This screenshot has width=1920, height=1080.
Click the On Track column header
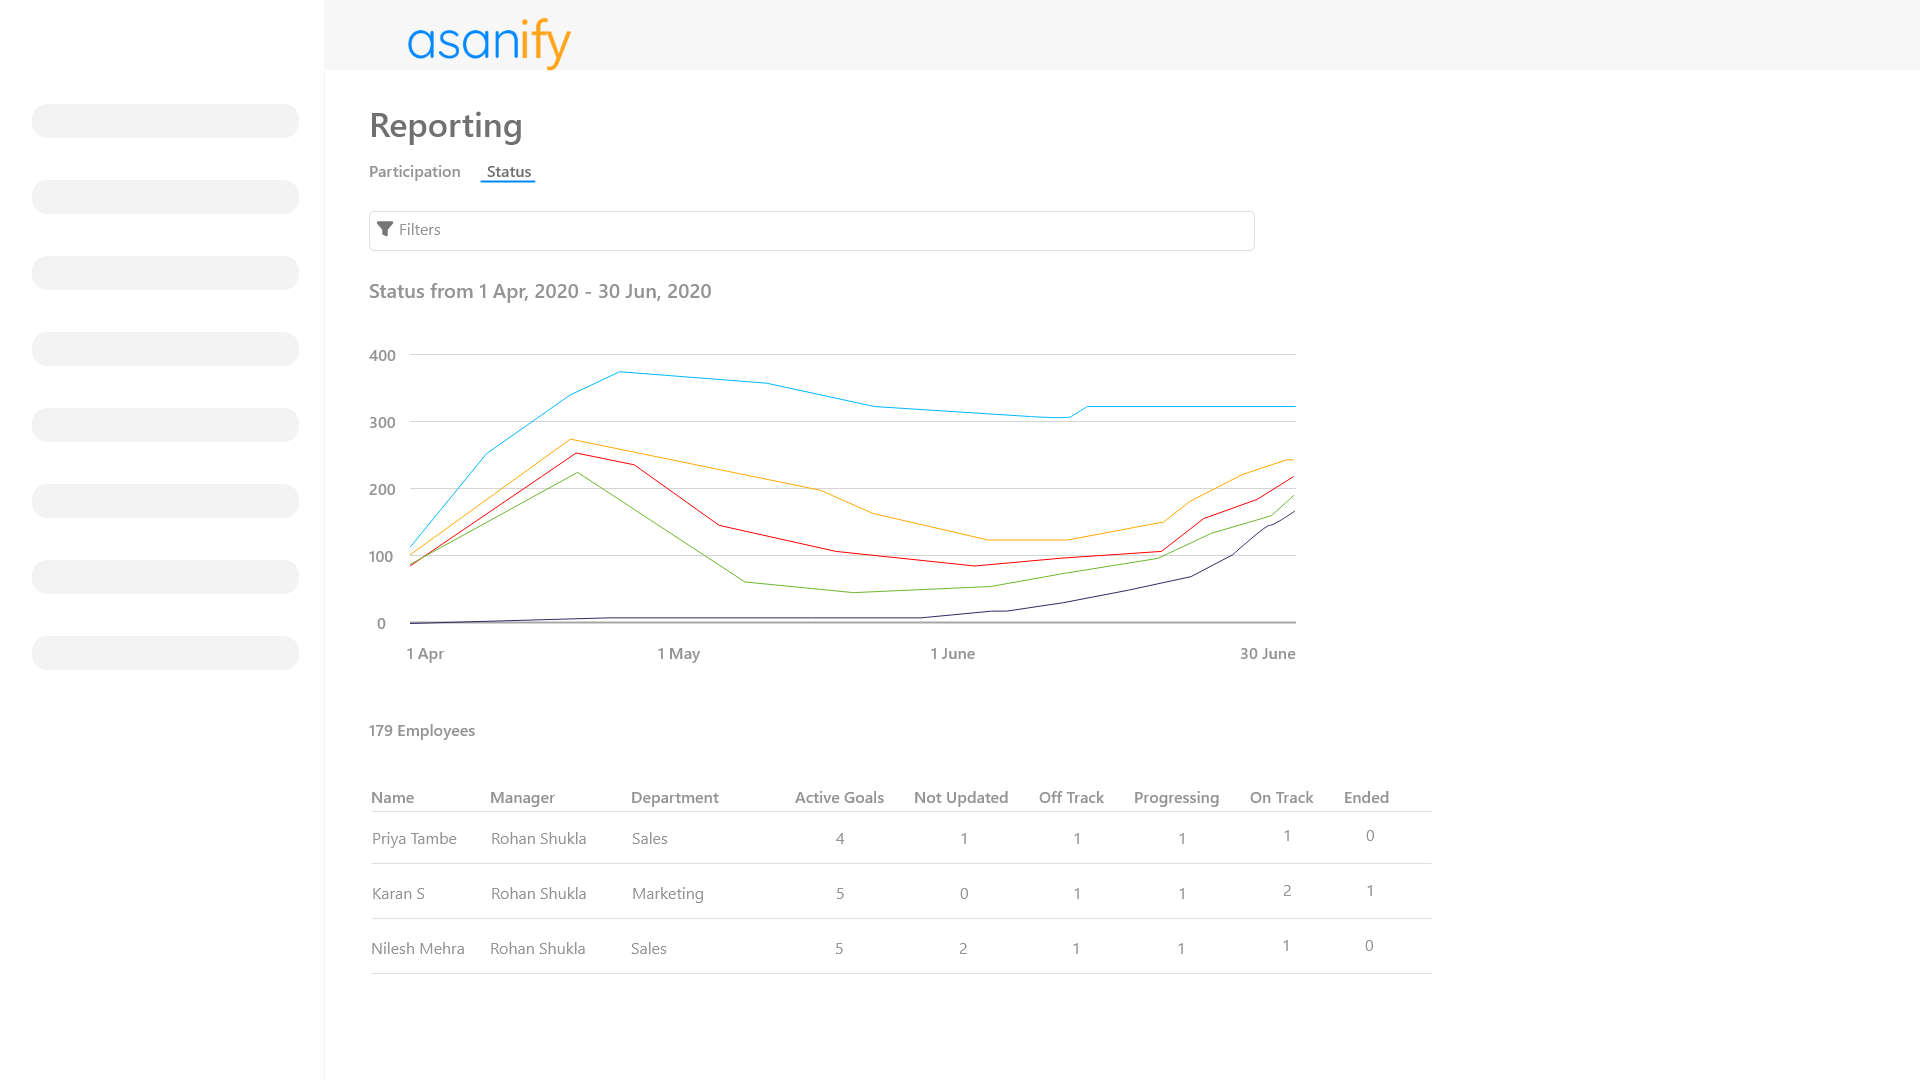coord(1281,798)
